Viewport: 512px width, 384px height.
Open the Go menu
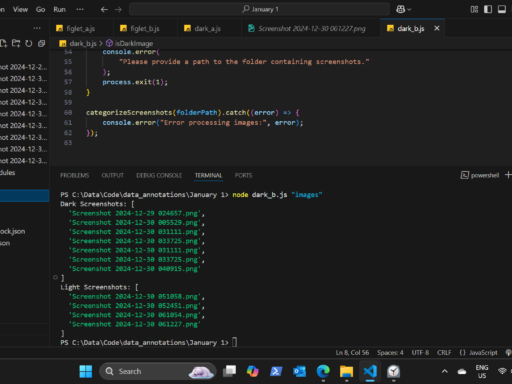40,9
